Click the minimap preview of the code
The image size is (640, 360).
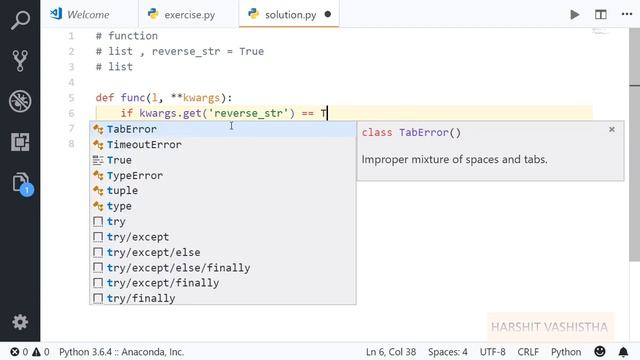(600, 32)
